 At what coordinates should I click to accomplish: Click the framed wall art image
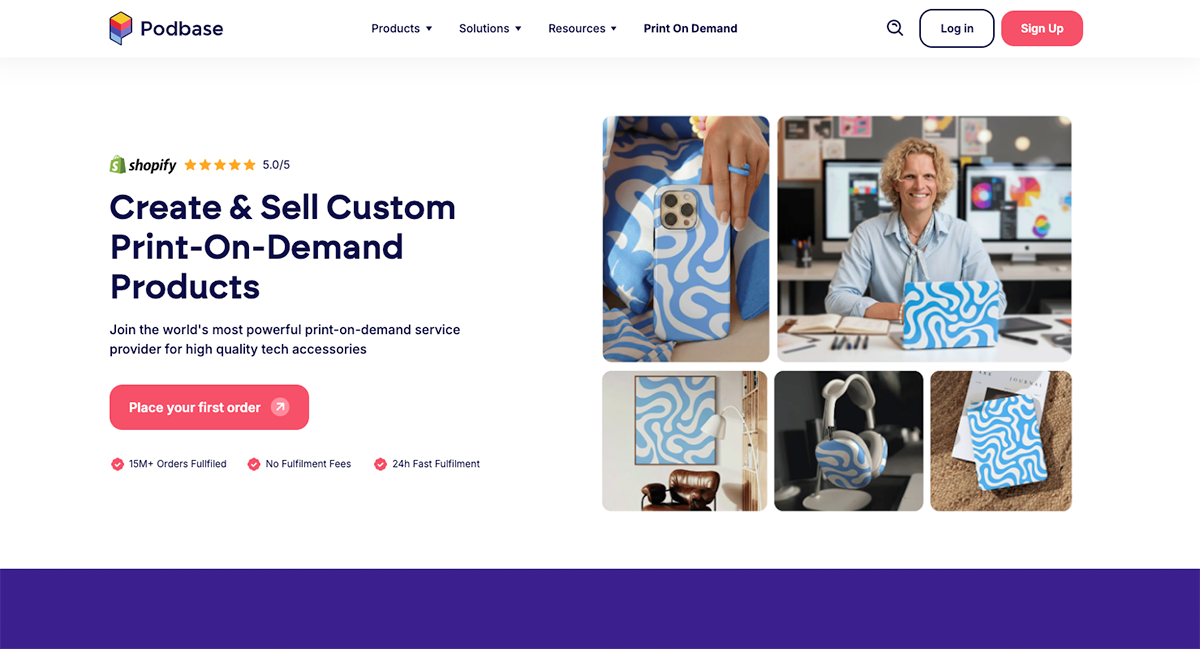[x=685, y=441]
